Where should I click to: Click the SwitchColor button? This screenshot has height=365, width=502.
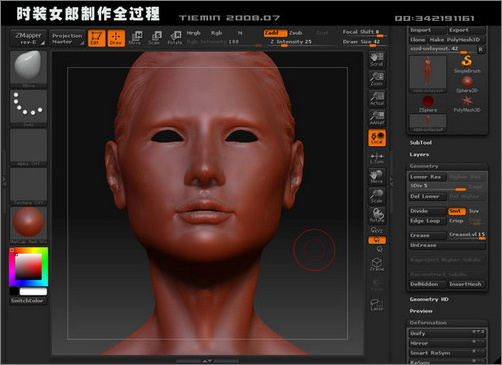click(x=28, y=301)
